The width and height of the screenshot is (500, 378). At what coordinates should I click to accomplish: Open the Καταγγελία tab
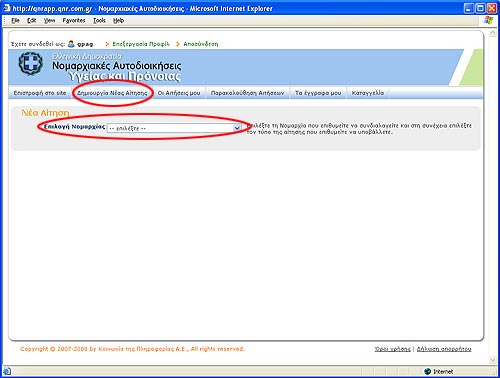[368, 93]
